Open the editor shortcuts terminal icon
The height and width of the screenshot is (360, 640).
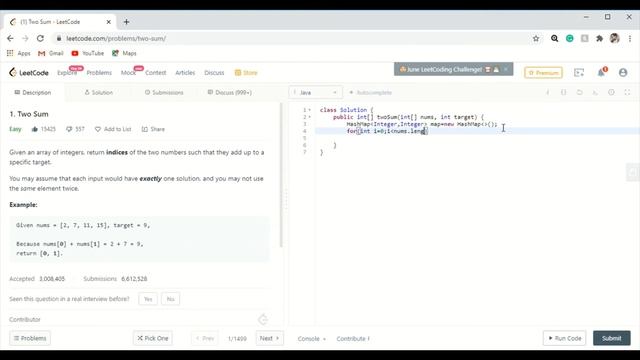coord(596,93)
